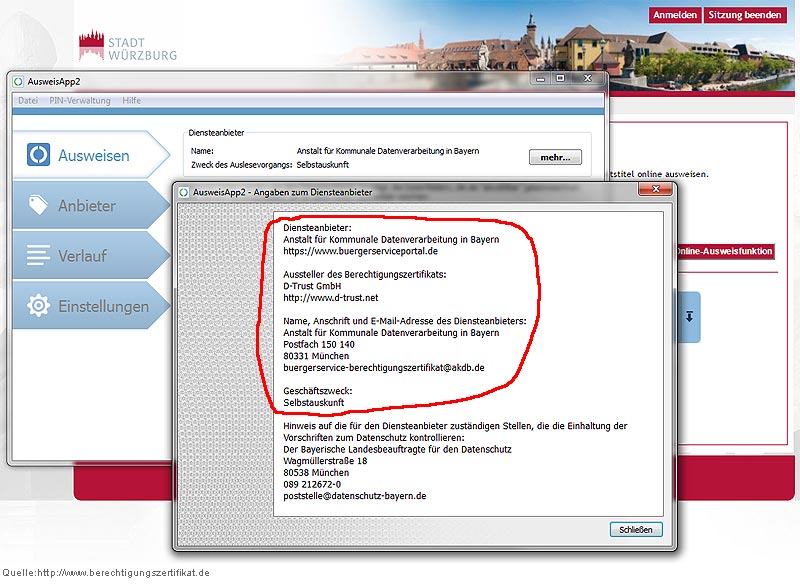Image resolution: width=800 pixels, height=585 pixels.
Task: Click the download arrow icon on the webpage
Action: (689, 316)
